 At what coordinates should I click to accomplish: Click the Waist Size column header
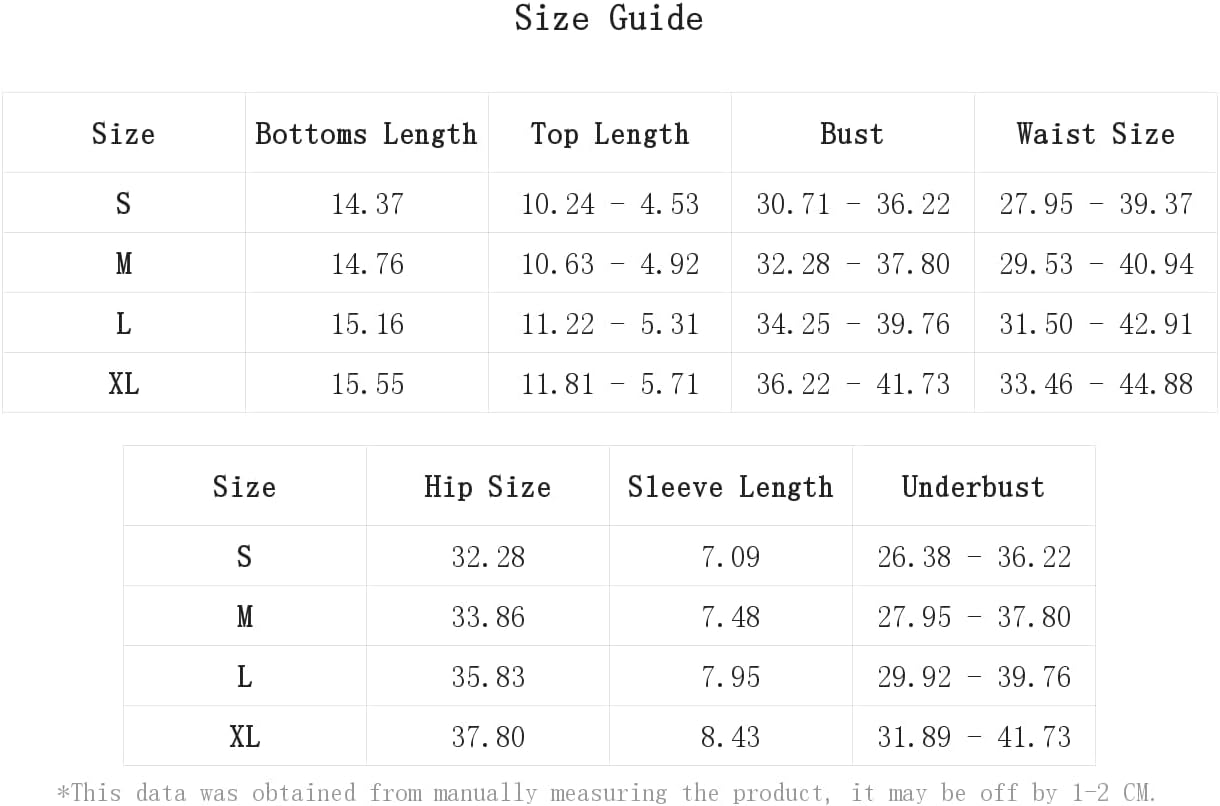pyautogui.click(x=1095, y=134)
